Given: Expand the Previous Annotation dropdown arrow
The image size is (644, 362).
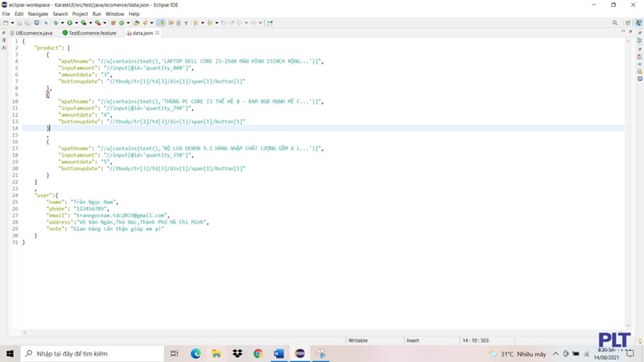Looking at the screenshot, I should (x=216, y=23).
